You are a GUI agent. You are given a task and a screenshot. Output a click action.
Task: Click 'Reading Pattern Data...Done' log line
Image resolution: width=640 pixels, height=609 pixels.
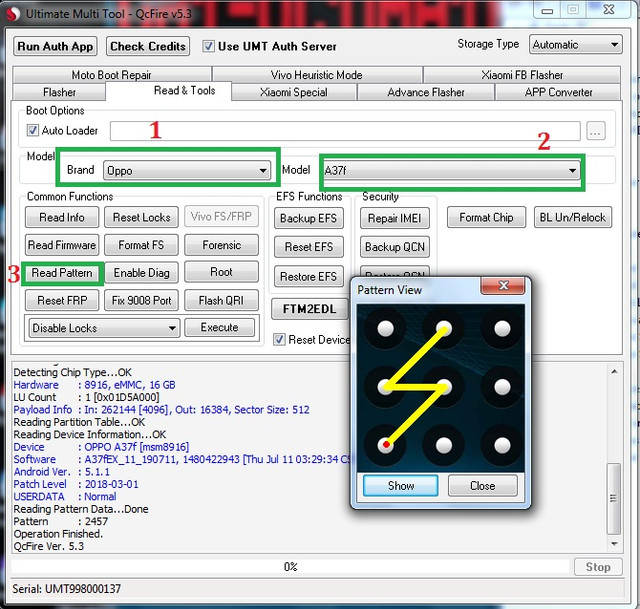coord(81,509)
